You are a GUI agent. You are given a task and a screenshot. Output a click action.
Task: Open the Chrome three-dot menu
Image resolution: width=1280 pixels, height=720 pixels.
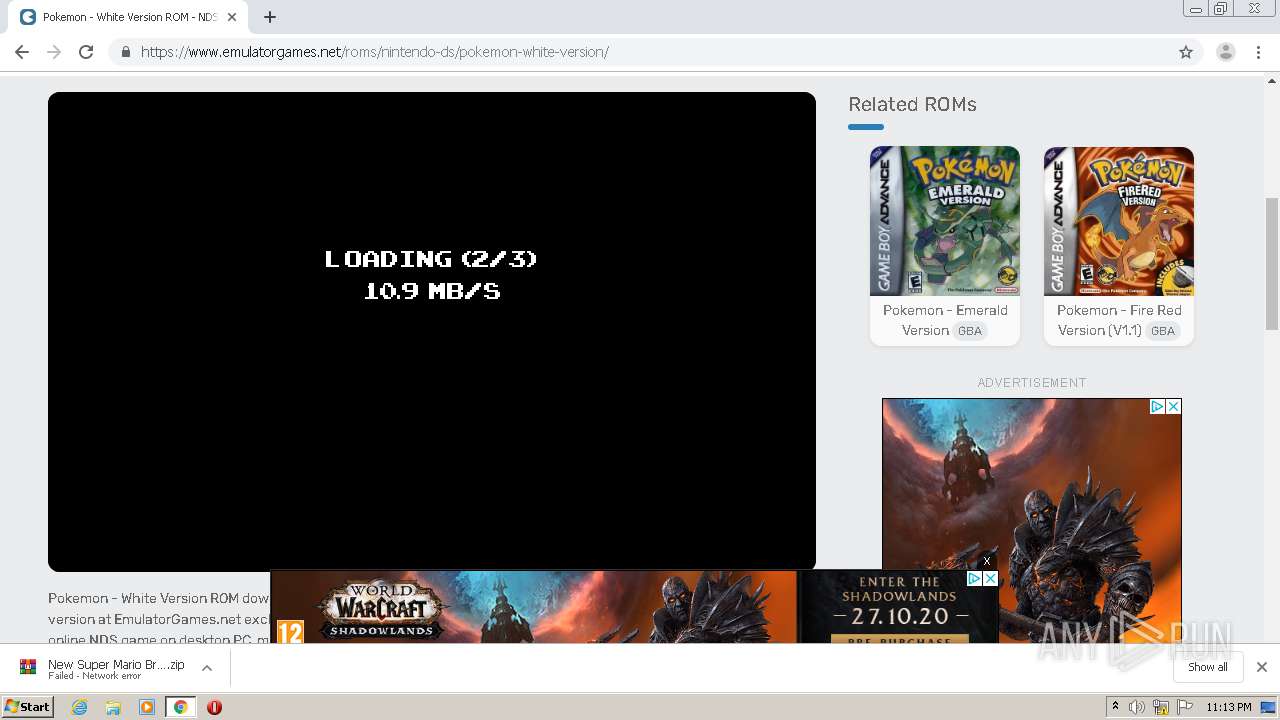[1259, 52]
